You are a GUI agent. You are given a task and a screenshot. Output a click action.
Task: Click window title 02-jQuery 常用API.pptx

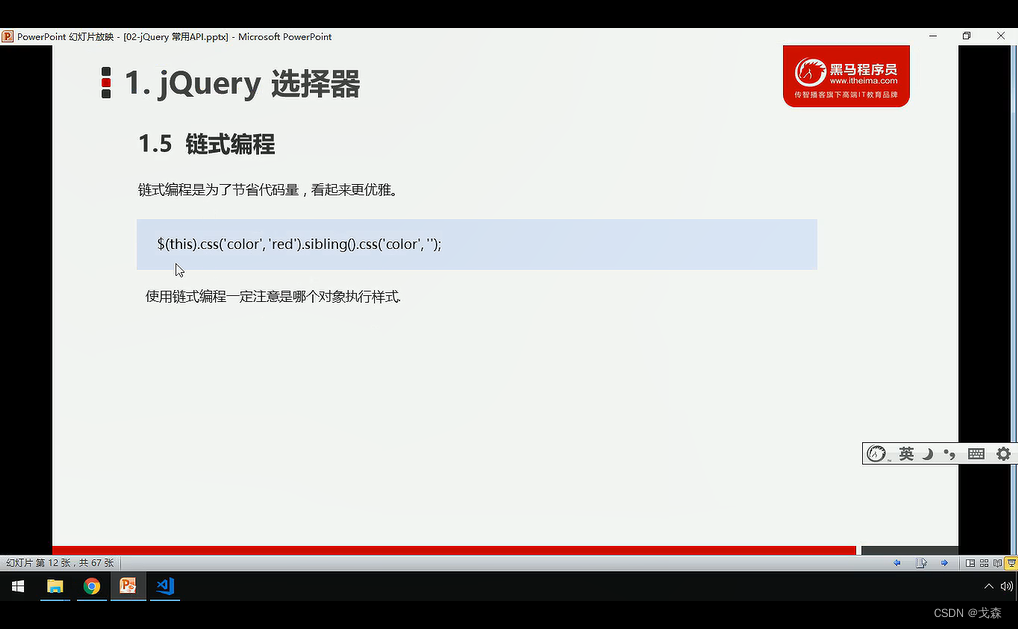click(x=176, y=37)
